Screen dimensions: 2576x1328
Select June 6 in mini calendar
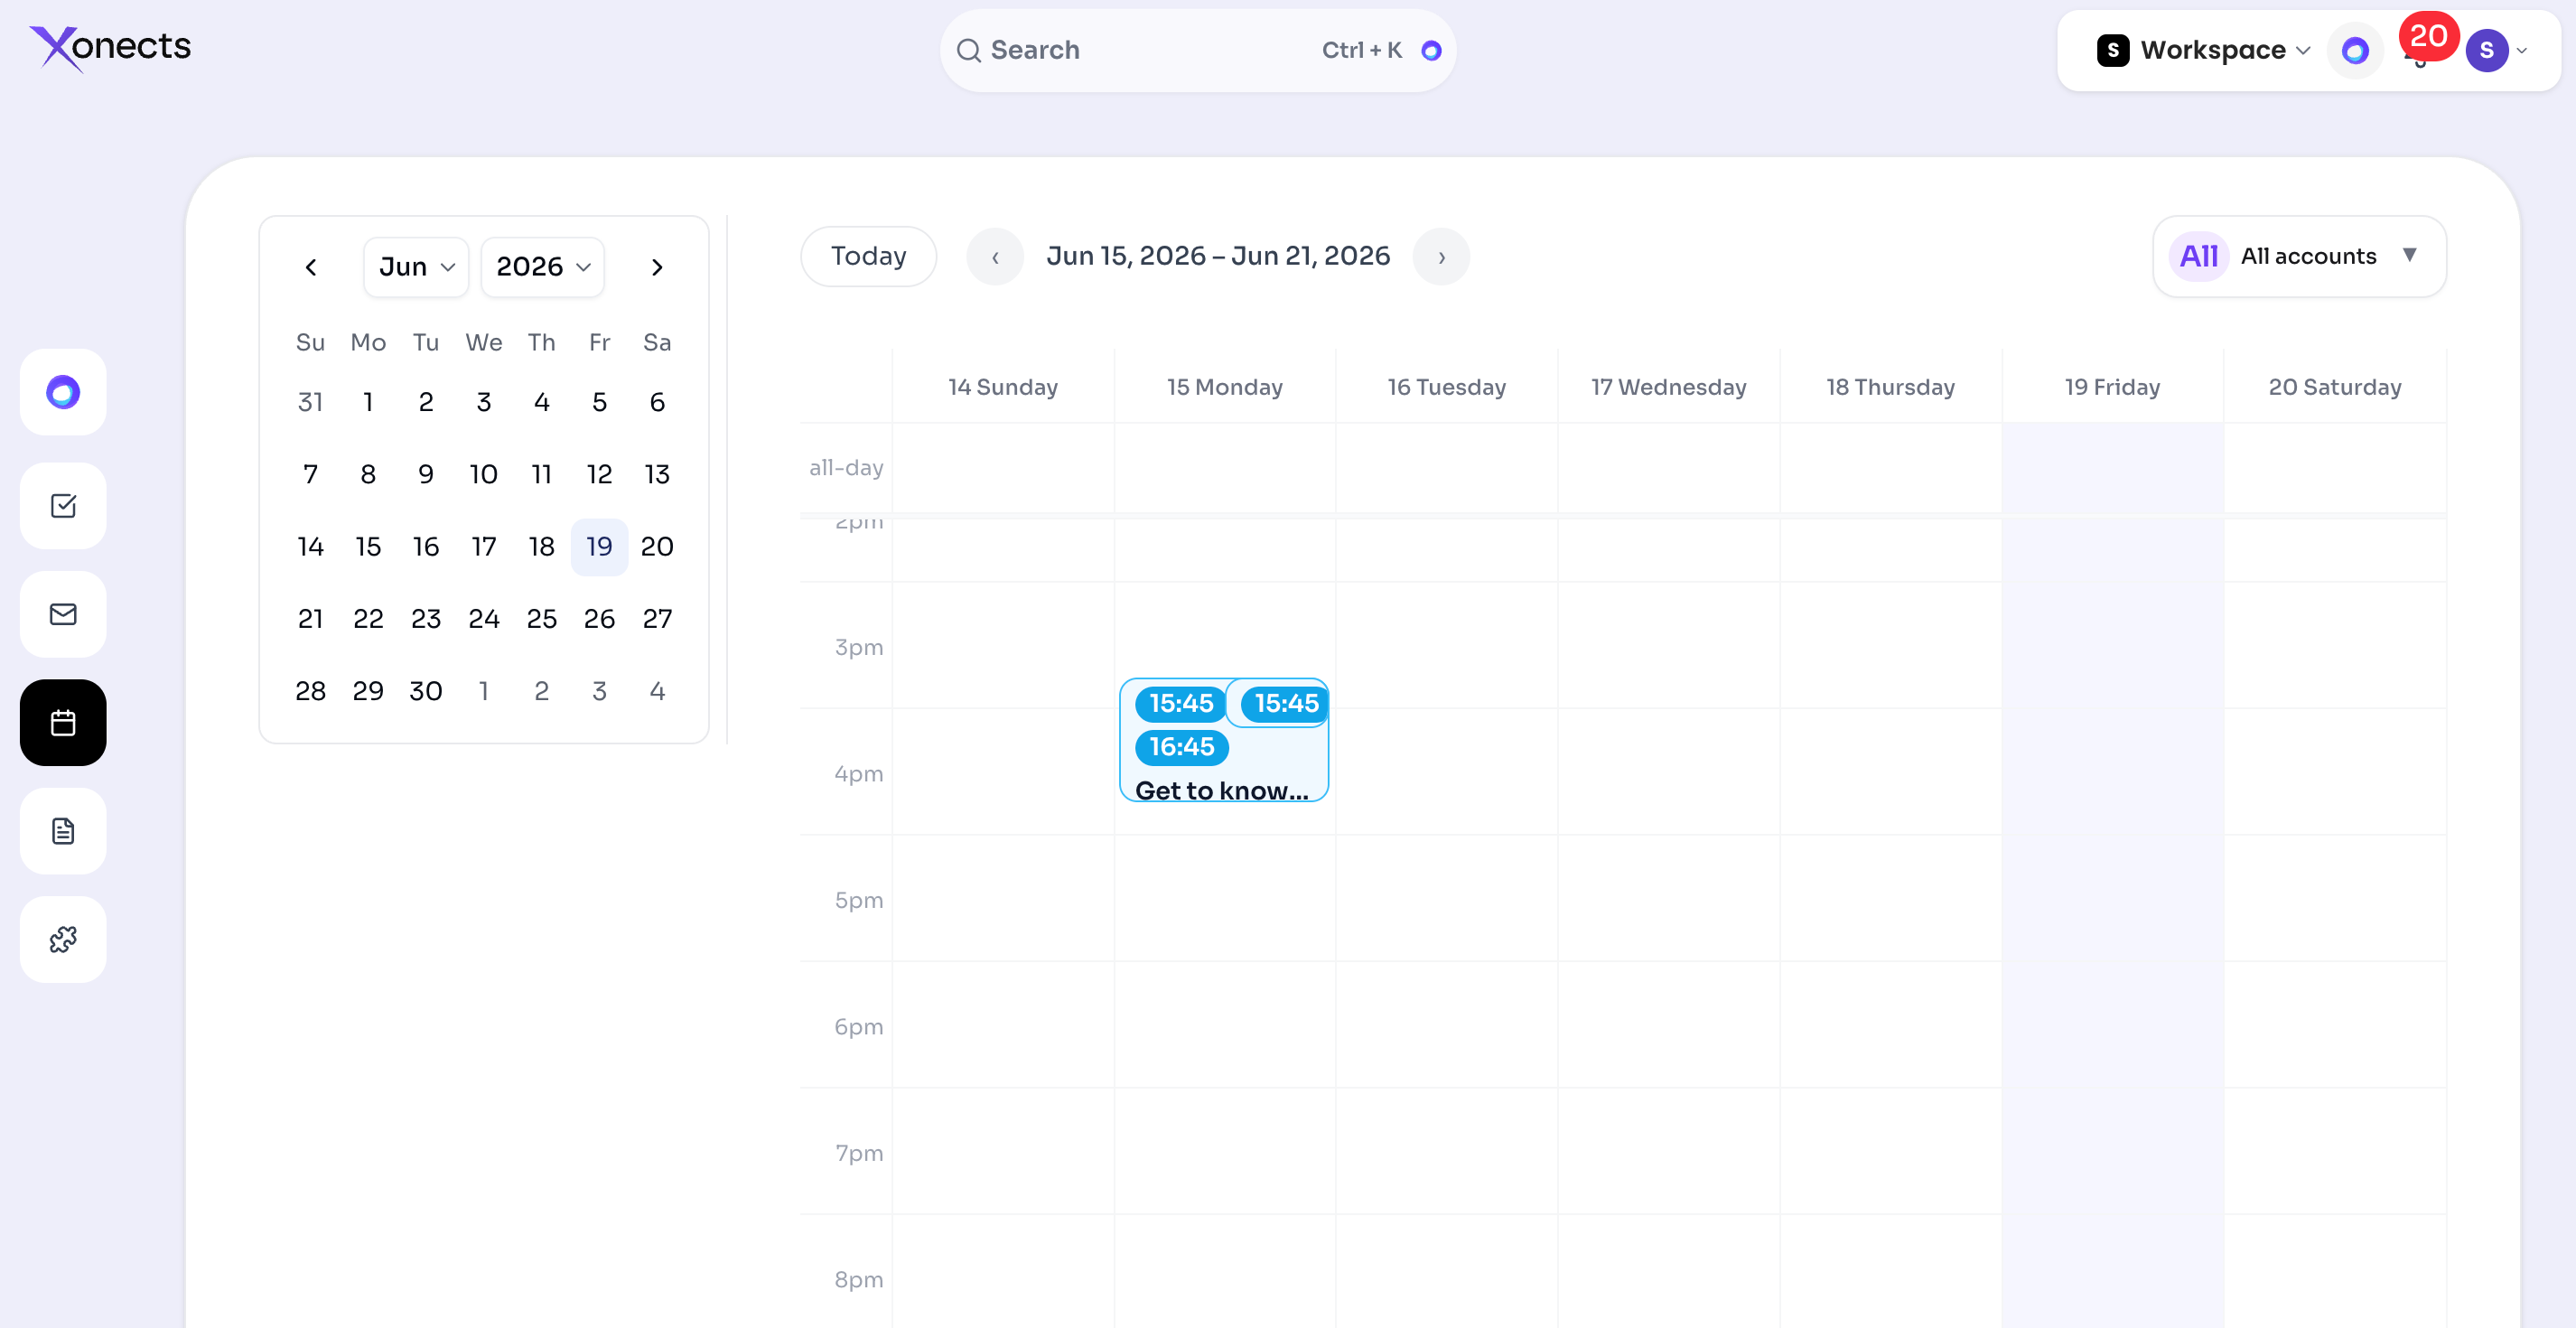pos(657,402)
